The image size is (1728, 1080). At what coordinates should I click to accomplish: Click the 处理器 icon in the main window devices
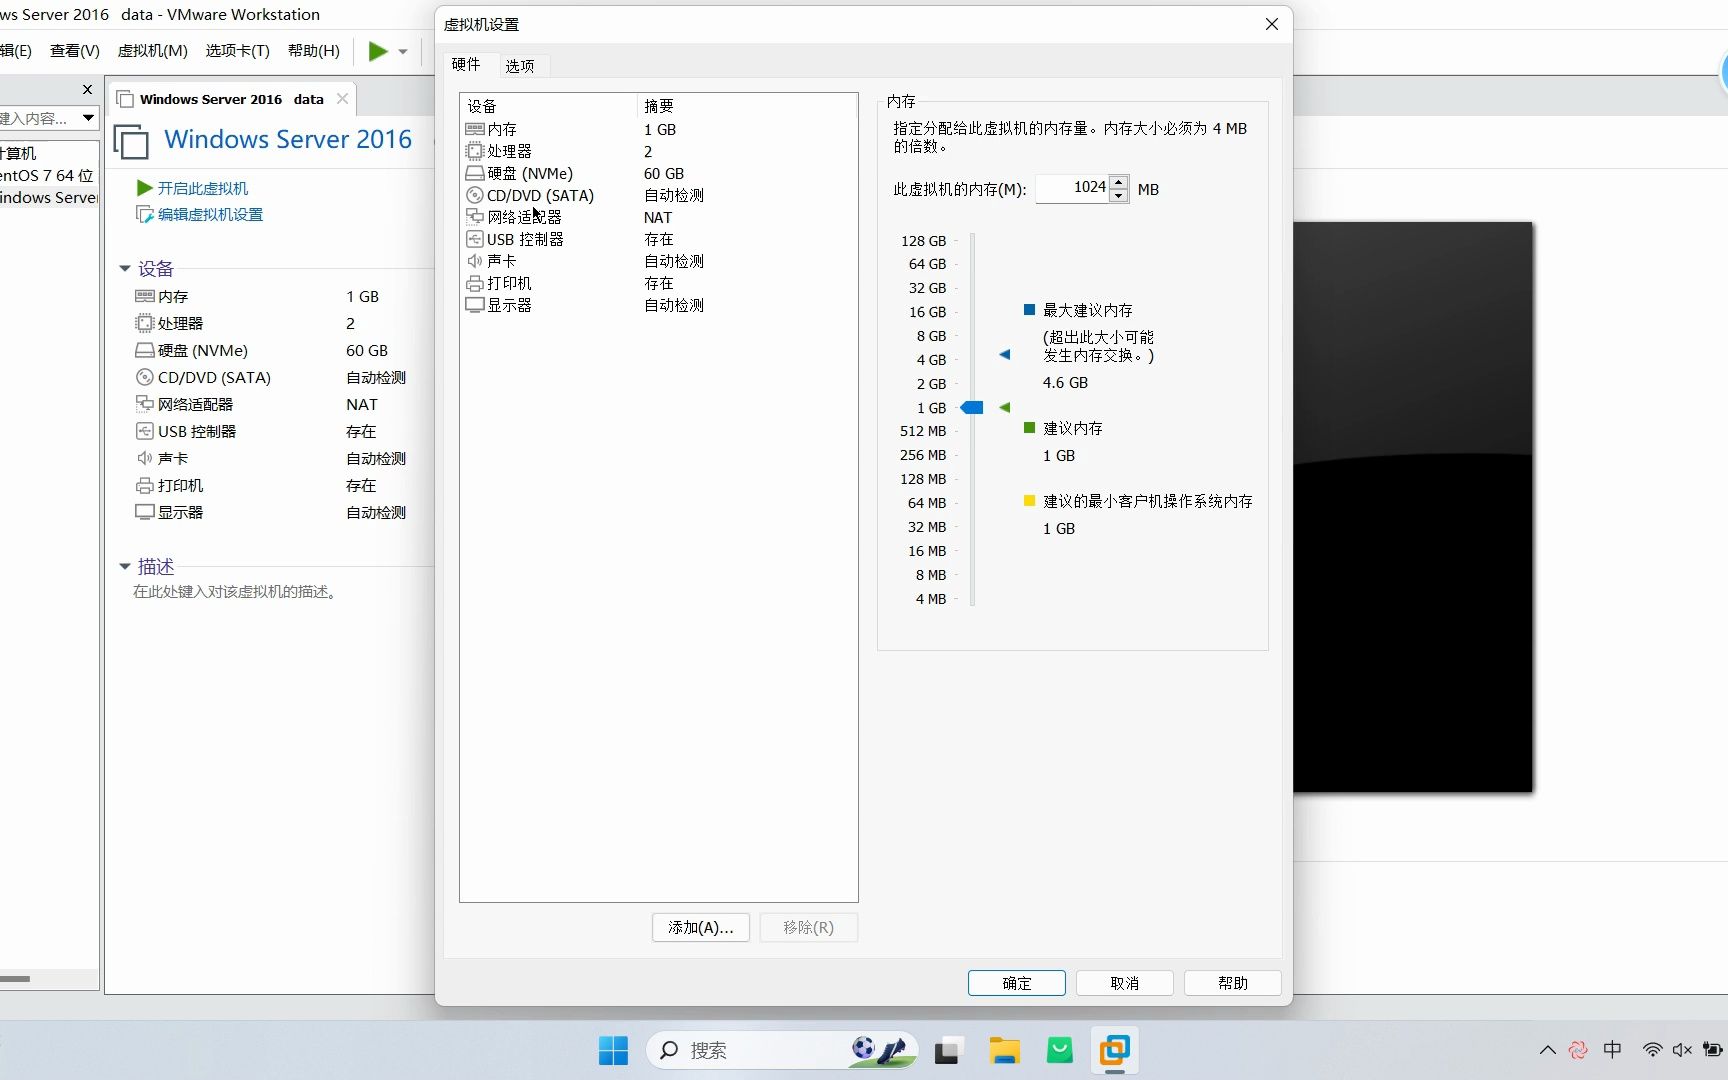click(x=145, y=323)
